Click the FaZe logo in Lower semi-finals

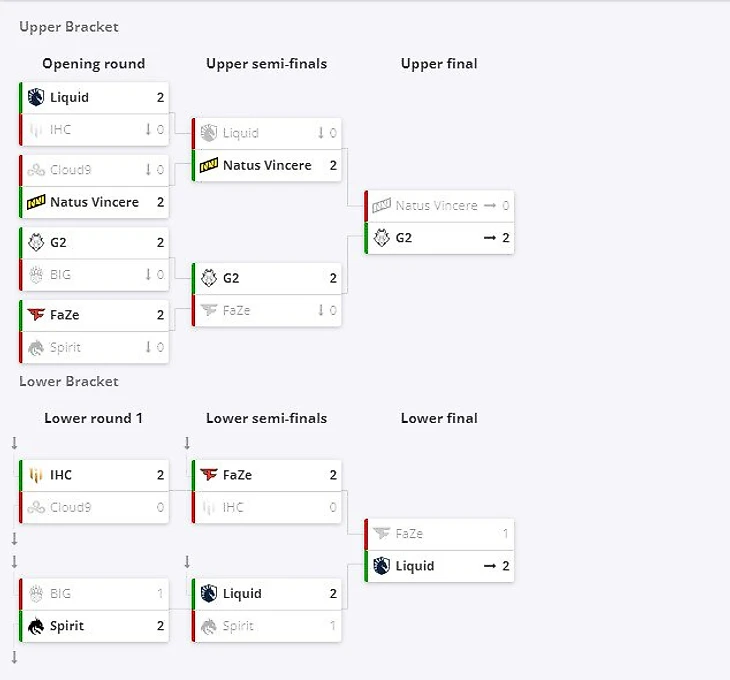click(209, 476)
